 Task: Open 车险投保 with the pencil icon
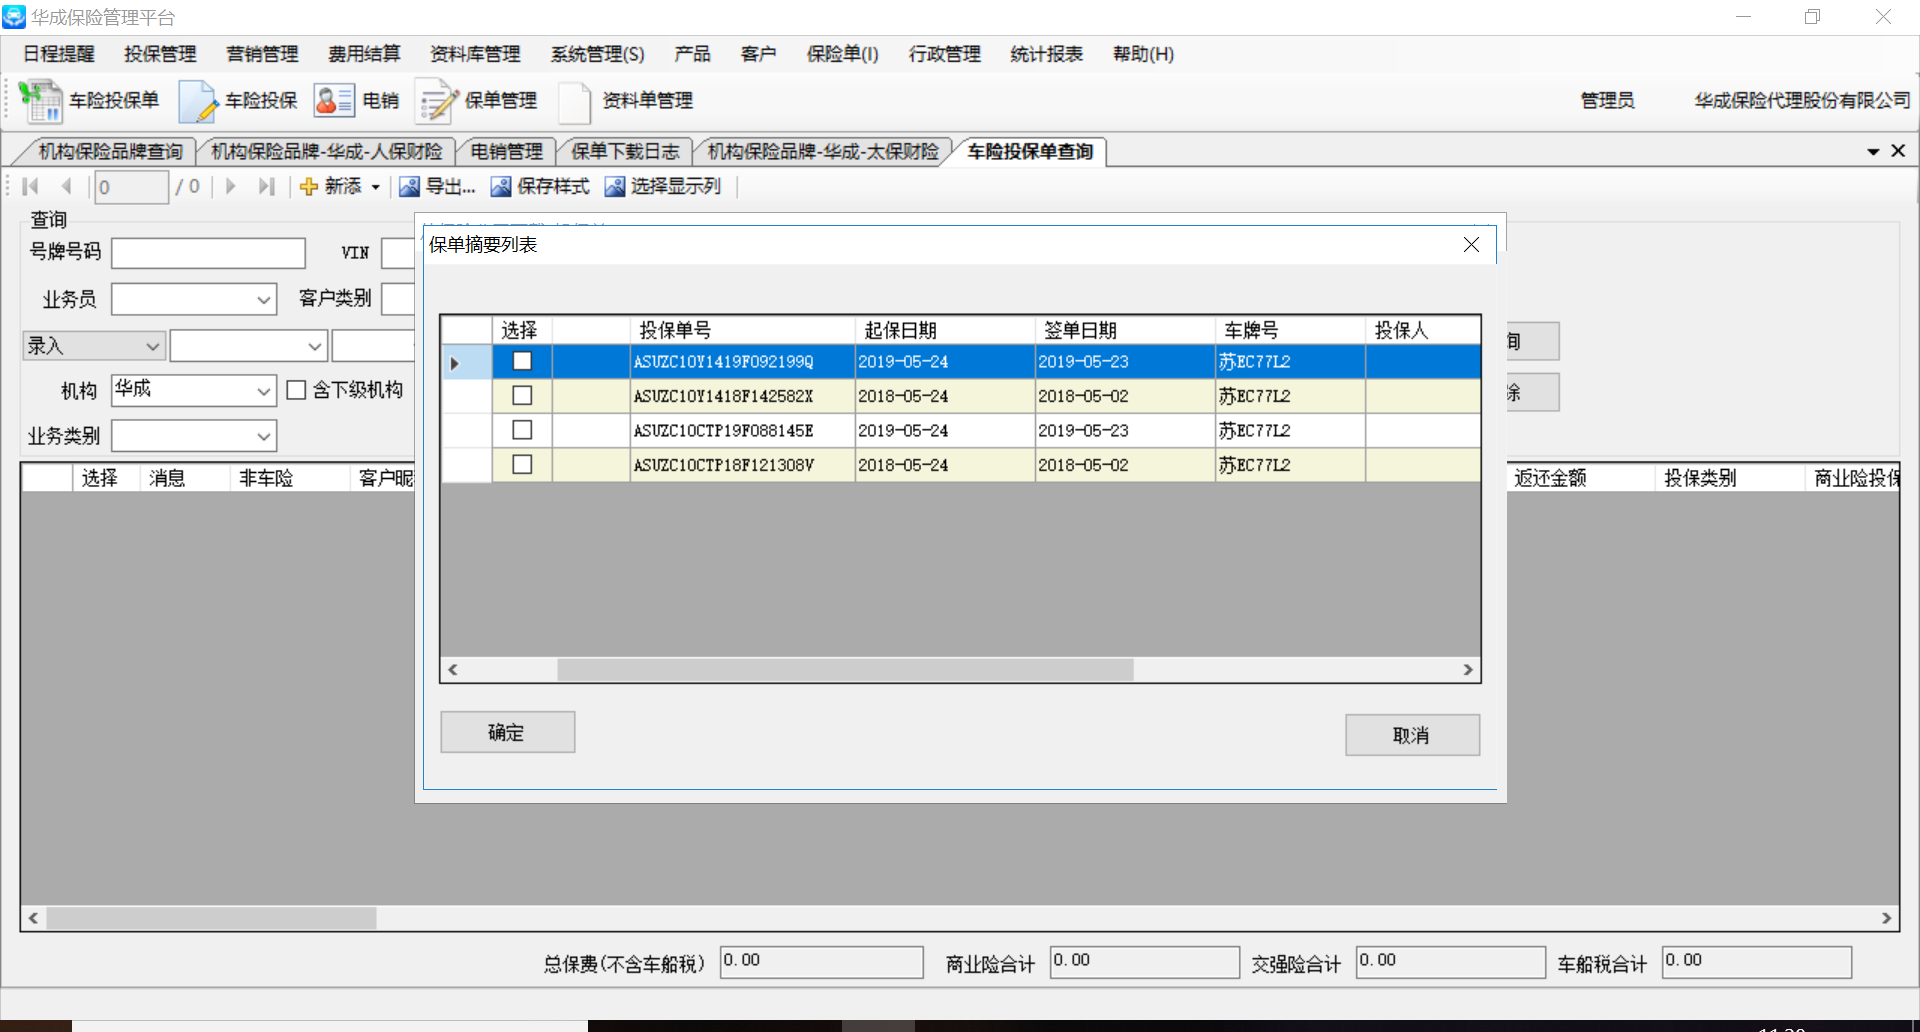(x=197, y=101)
